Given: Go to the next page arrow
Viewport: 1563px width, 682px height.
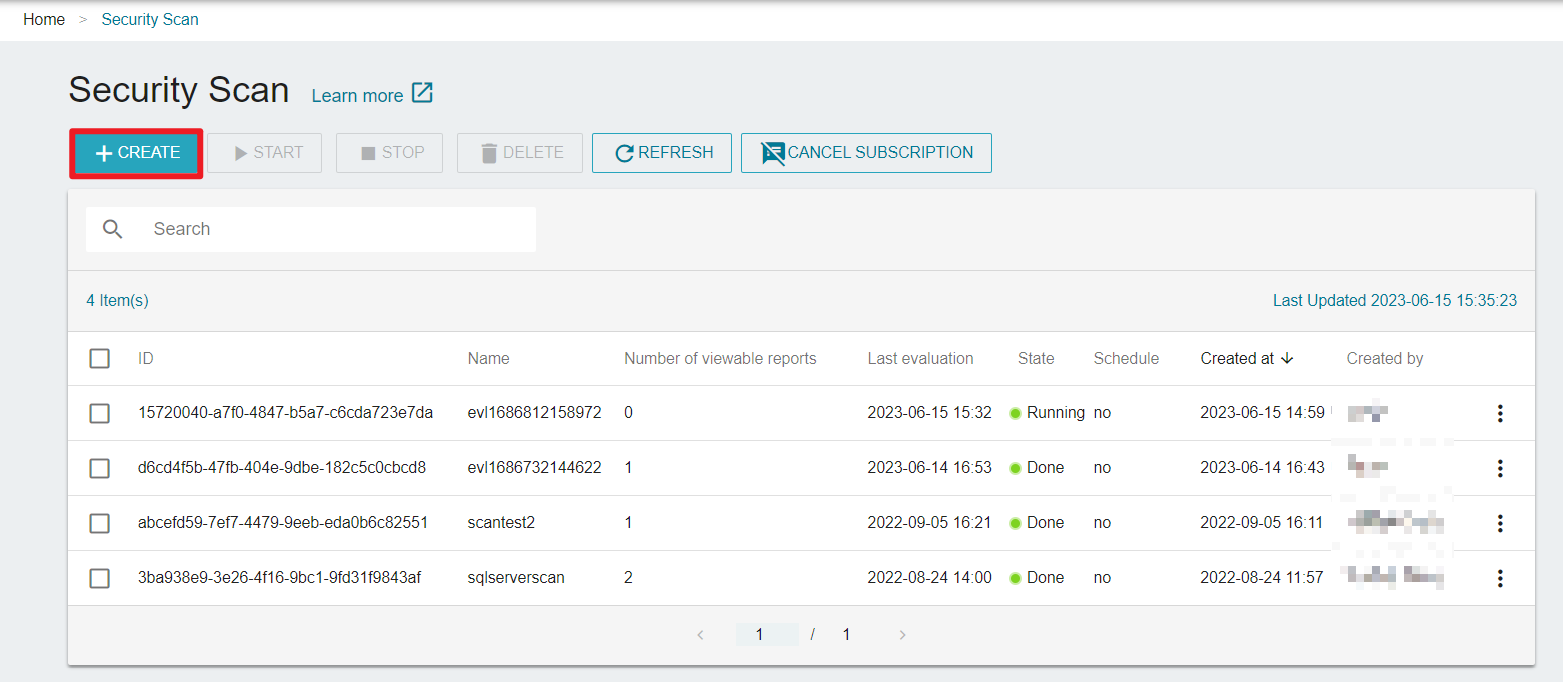Looking at the screenshot, I should [902, 635].
